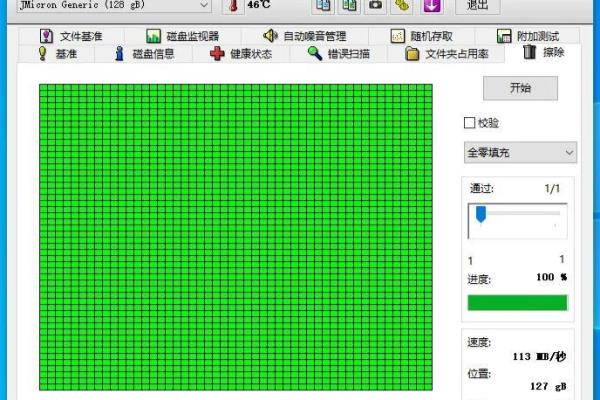This screenshot has height=400, width=600.
Task: Enable the 校验 verify checkbox
Action: pos(469,123)
